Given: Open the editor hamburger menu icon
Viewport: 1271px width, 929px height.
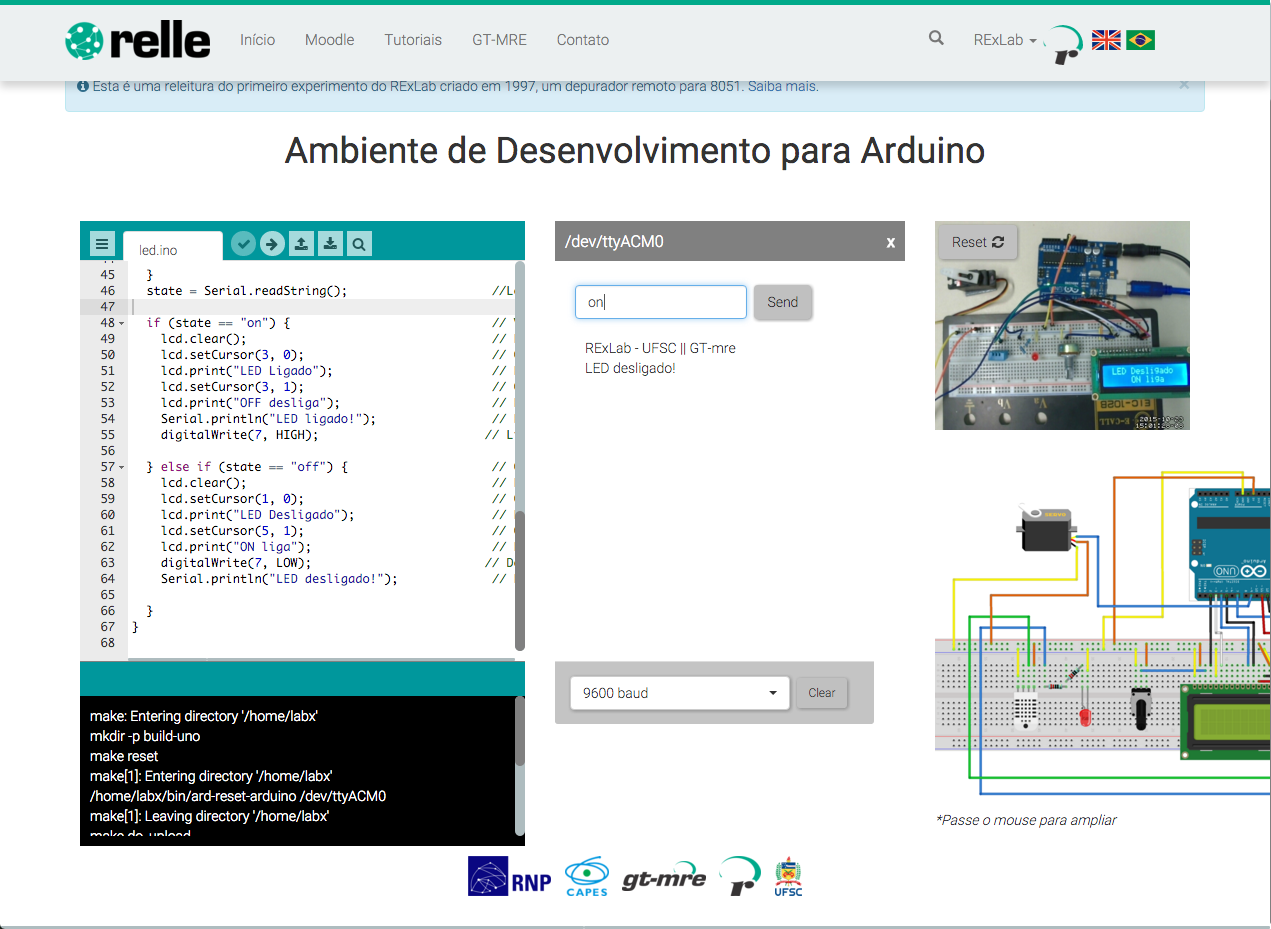Looking at the screenshot, I should (x=101, y=243).
